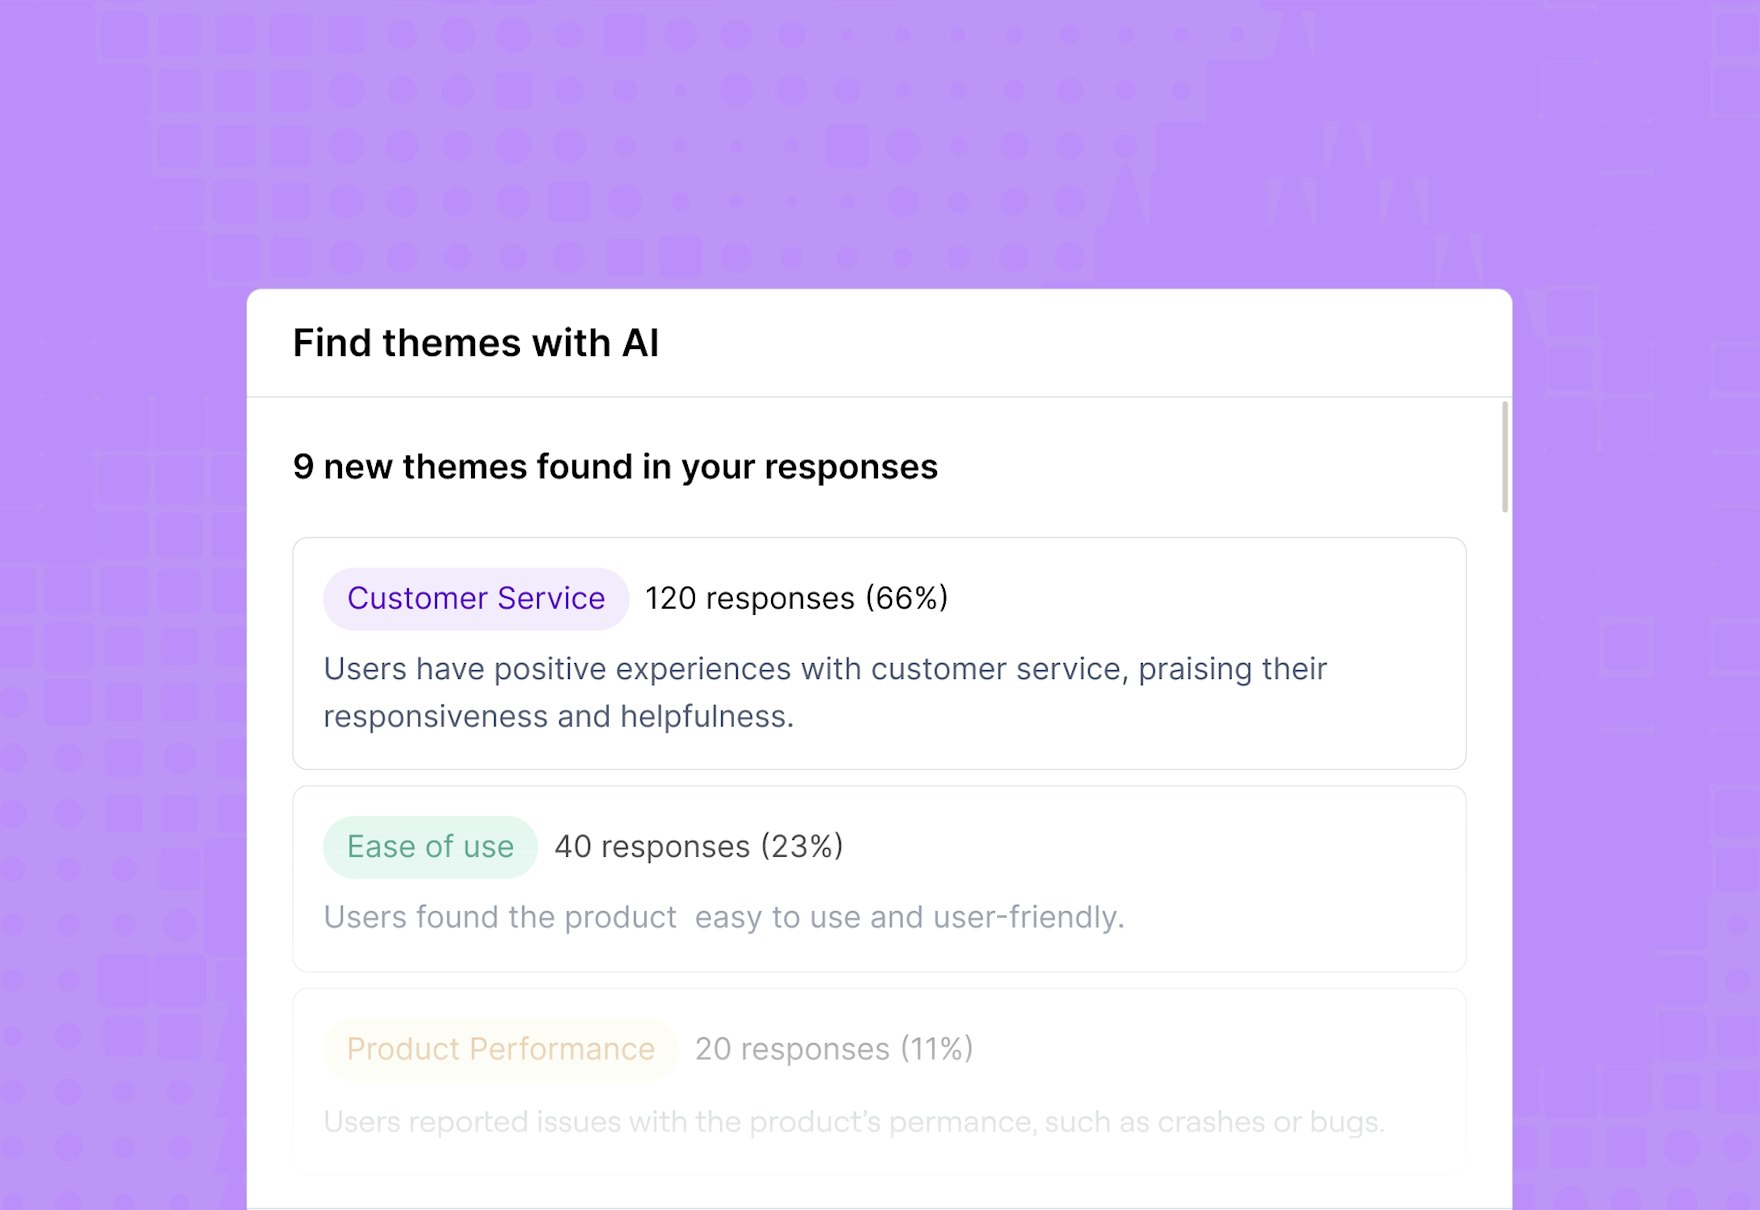
Task: Select the Ease of use theme tag
Action: [430, 847]
